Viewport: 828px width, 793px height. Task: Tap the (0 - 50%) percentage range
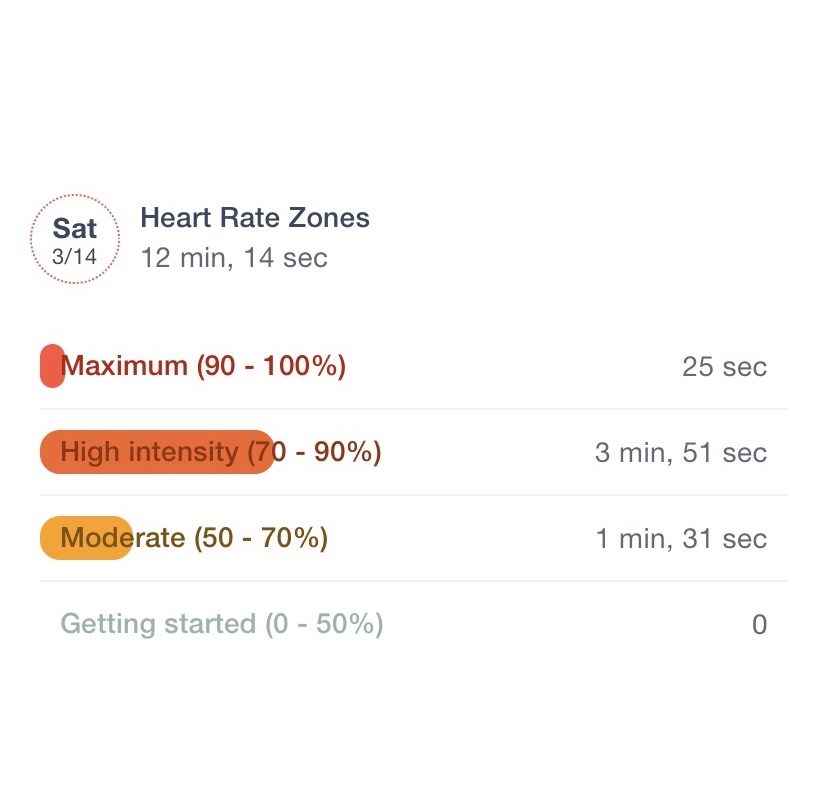(x=324, y=624)
